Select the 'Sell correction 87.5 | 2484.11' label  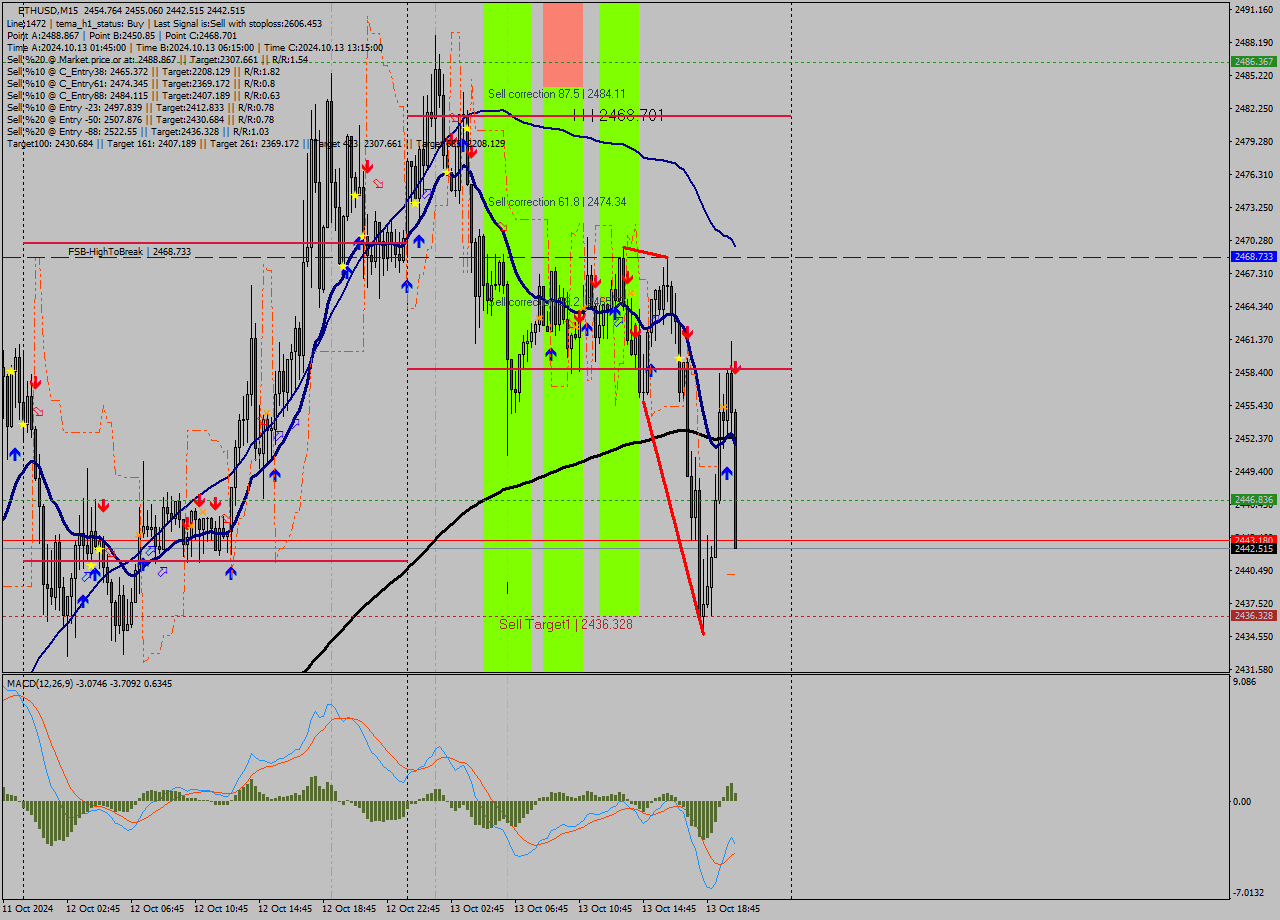(x=557, y=94)
